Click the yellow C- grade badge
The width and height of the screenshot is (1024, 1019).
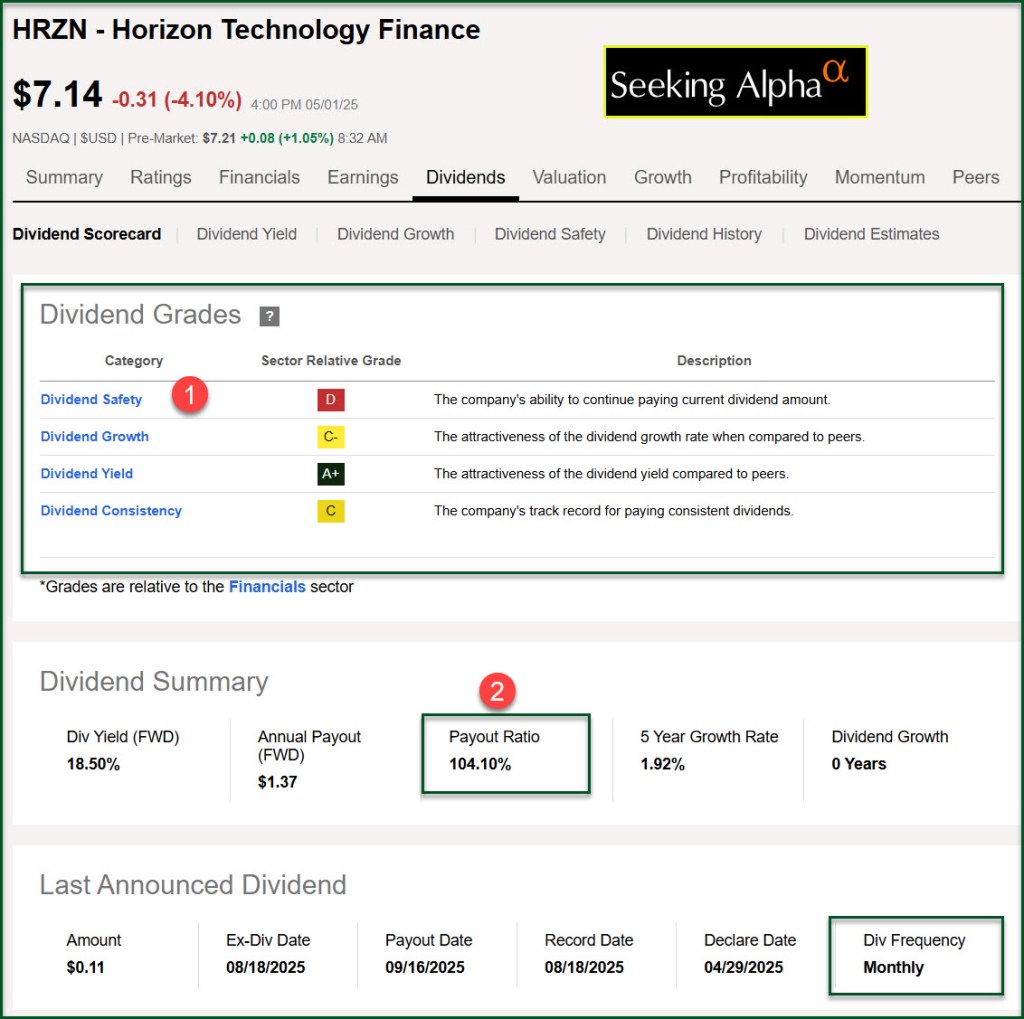point(330,437)
